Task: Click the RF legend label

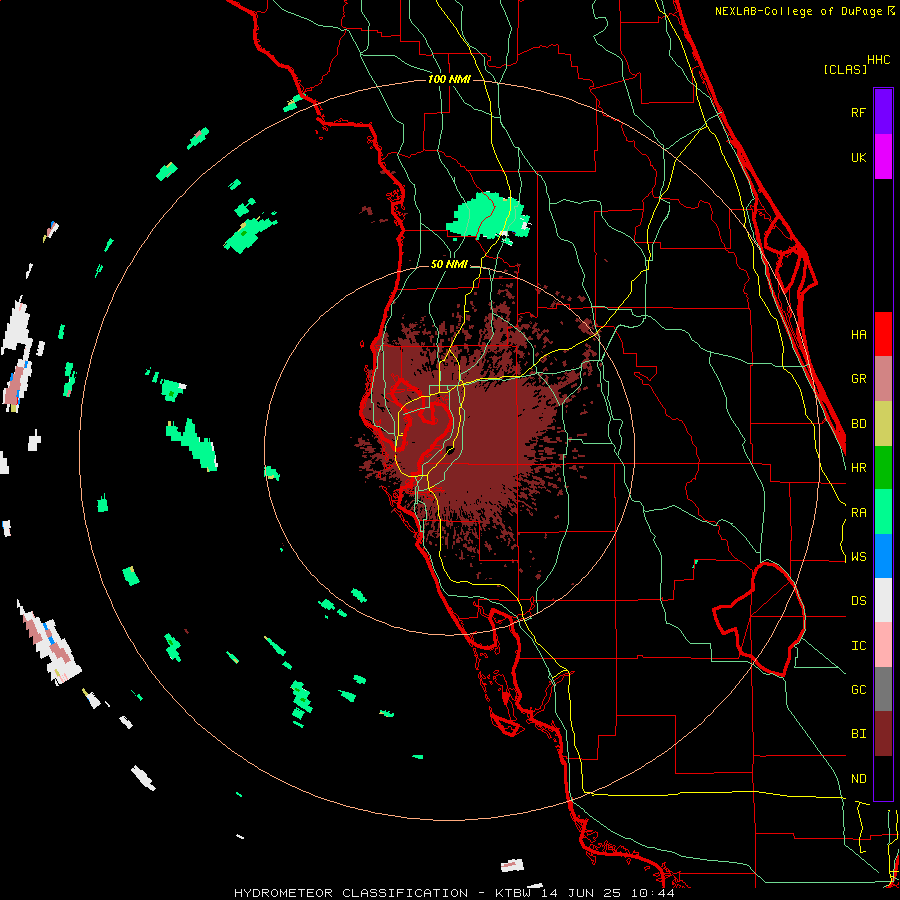Action: (858, 112)
